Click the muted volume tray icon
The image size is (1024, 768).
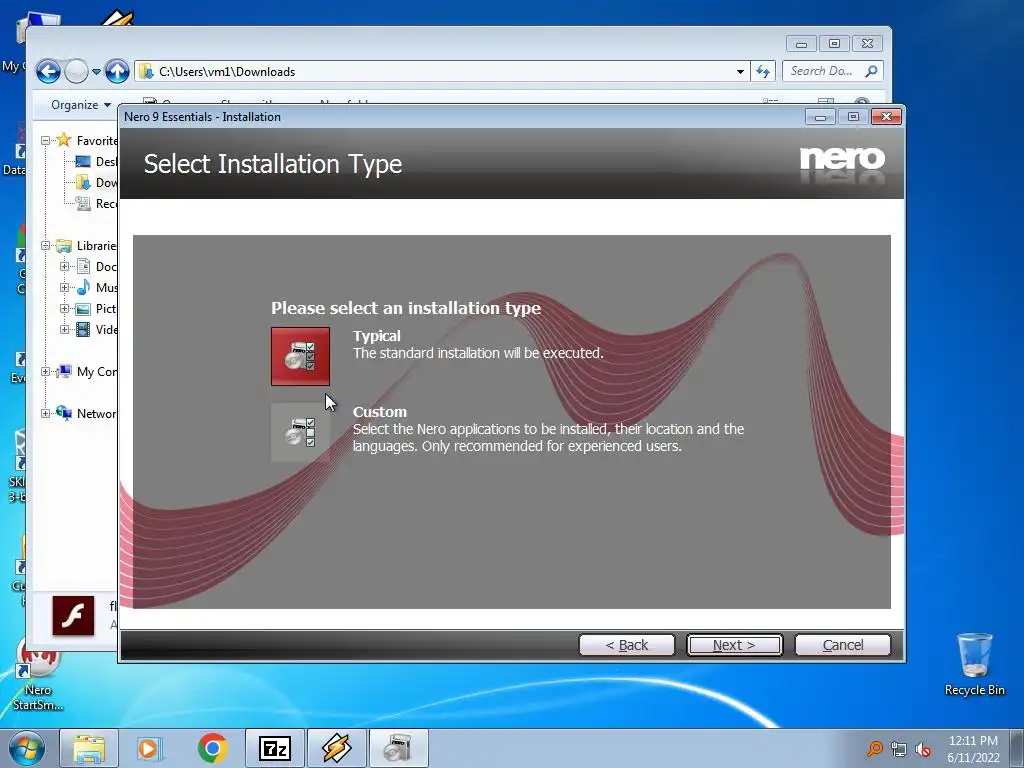(923, 749)
